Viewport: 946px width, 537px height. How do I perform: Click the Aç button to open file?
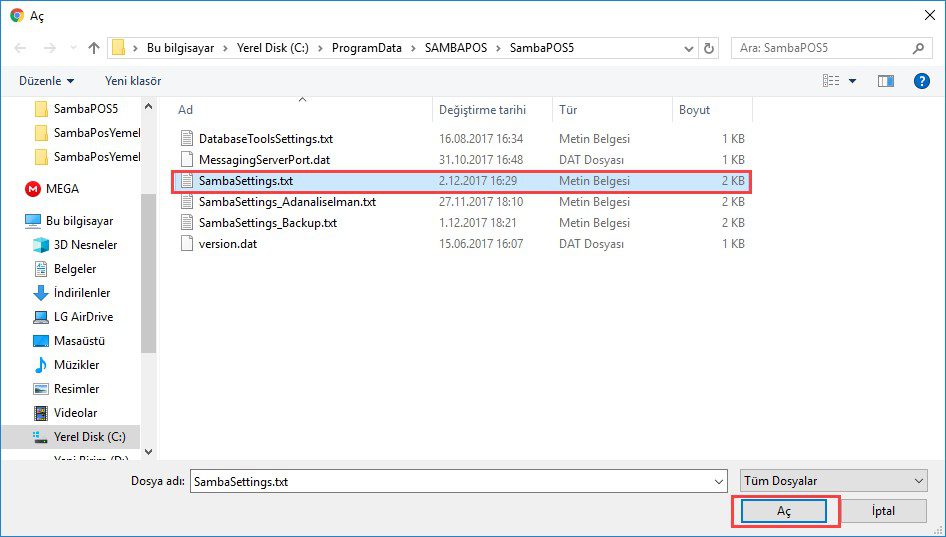[784, 511]
